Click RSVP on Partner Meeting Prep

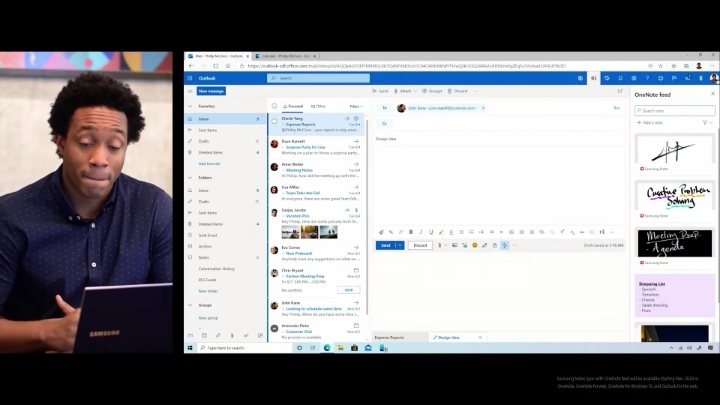[x=349, y=290]
